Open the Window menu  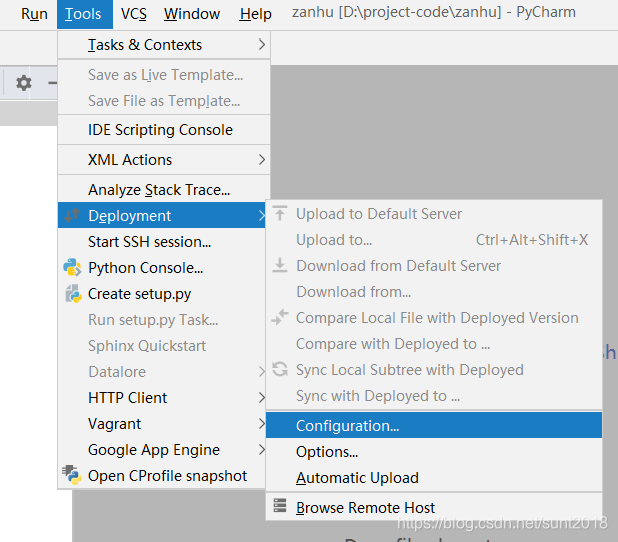pos(192,14)
